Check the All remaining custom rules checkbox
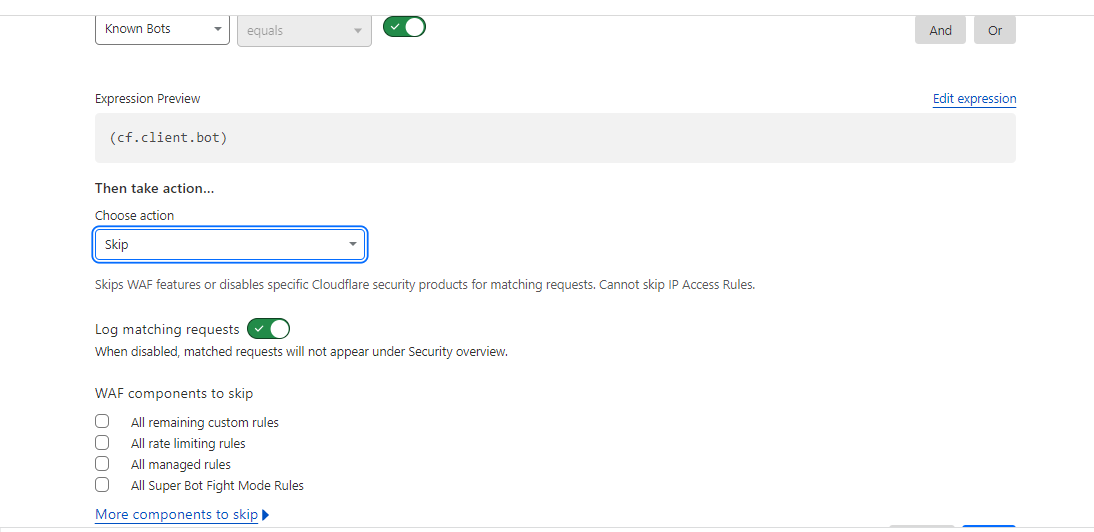 tap(103, 421)
